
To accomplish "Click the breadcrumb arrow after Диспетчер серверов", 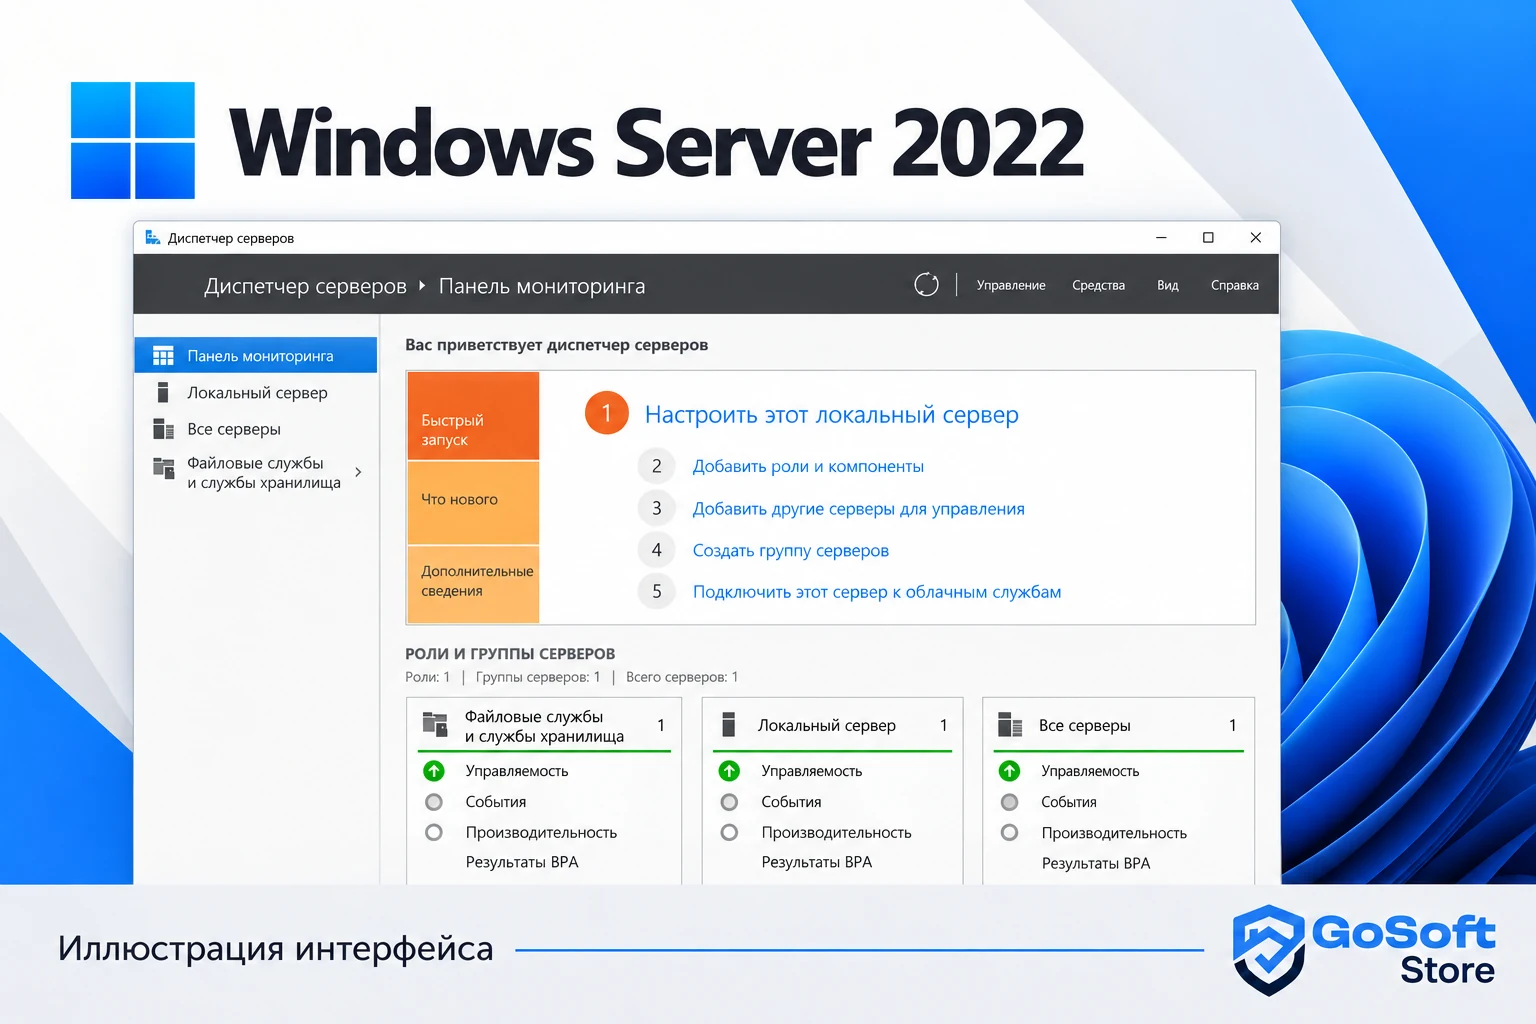I will click(x=422, y=286).
